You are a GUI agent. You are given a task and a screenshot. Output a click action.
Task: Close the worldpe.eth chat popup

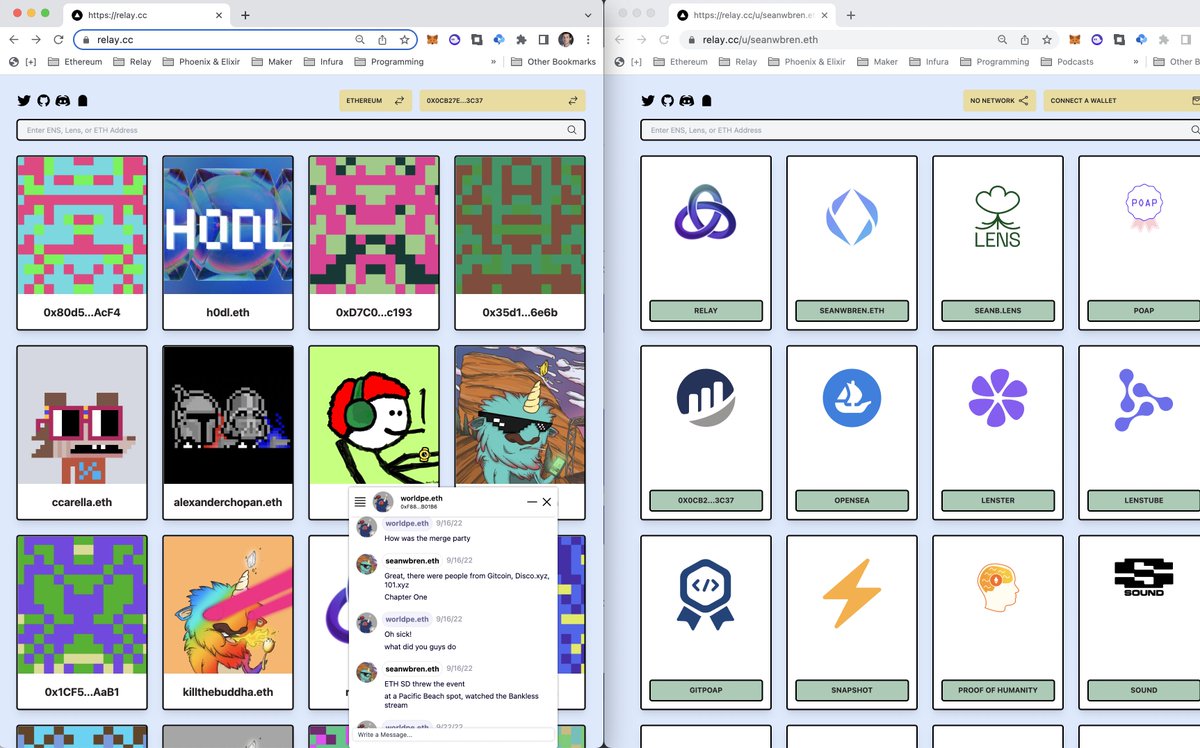click(547, 502)
